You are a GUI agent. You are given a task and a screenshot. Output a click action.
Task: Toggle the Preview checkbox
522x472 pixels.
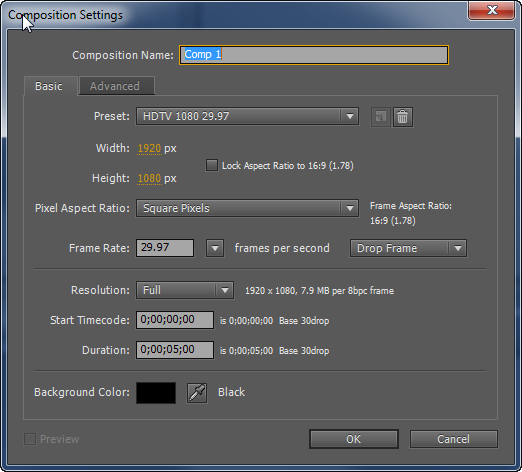click(x=30, y=439)
